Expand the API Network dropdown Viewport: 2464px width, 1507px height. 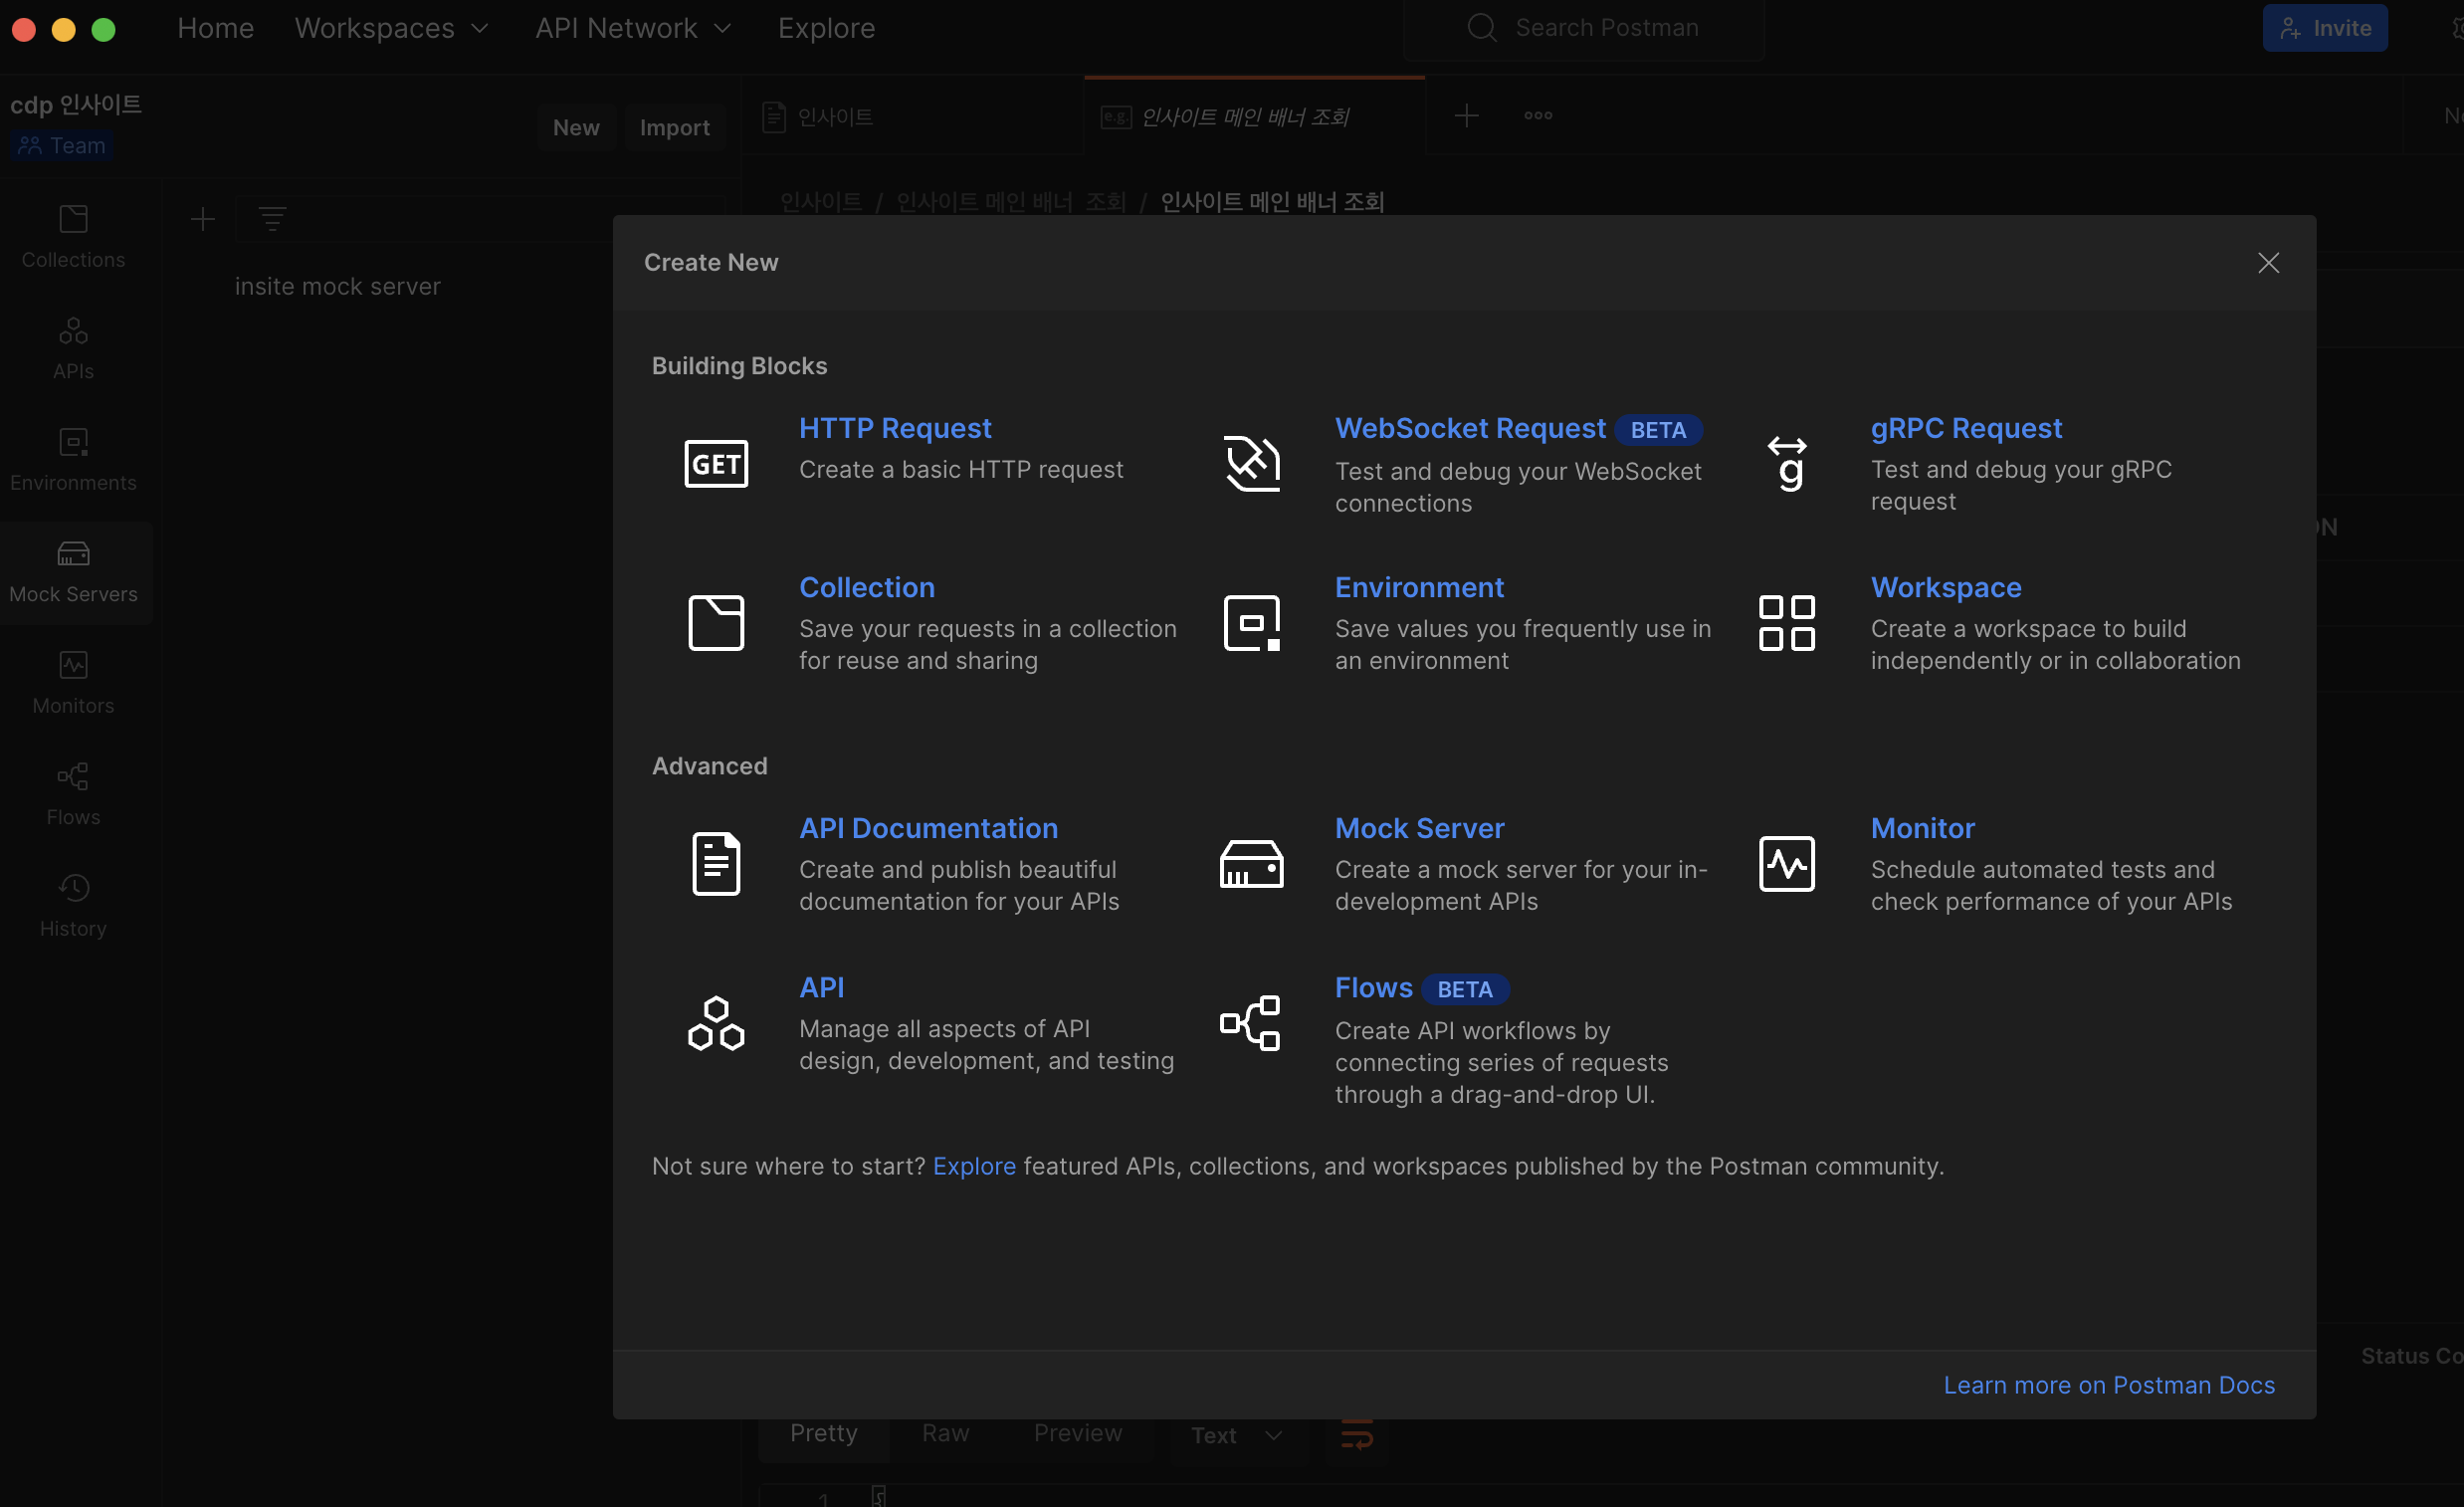click(633, 28)
